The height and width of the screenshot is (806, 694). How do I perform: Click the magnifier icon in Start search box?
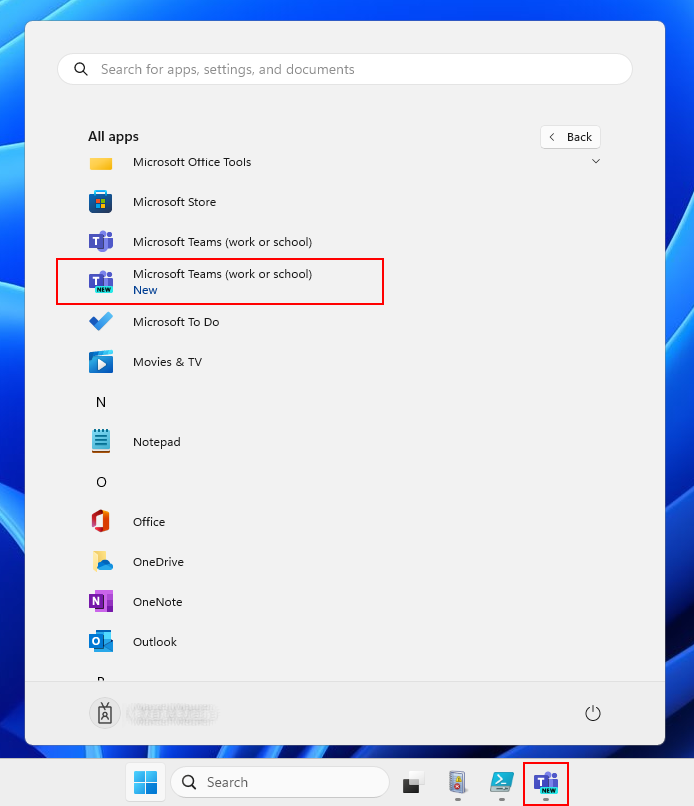point(81,69)
